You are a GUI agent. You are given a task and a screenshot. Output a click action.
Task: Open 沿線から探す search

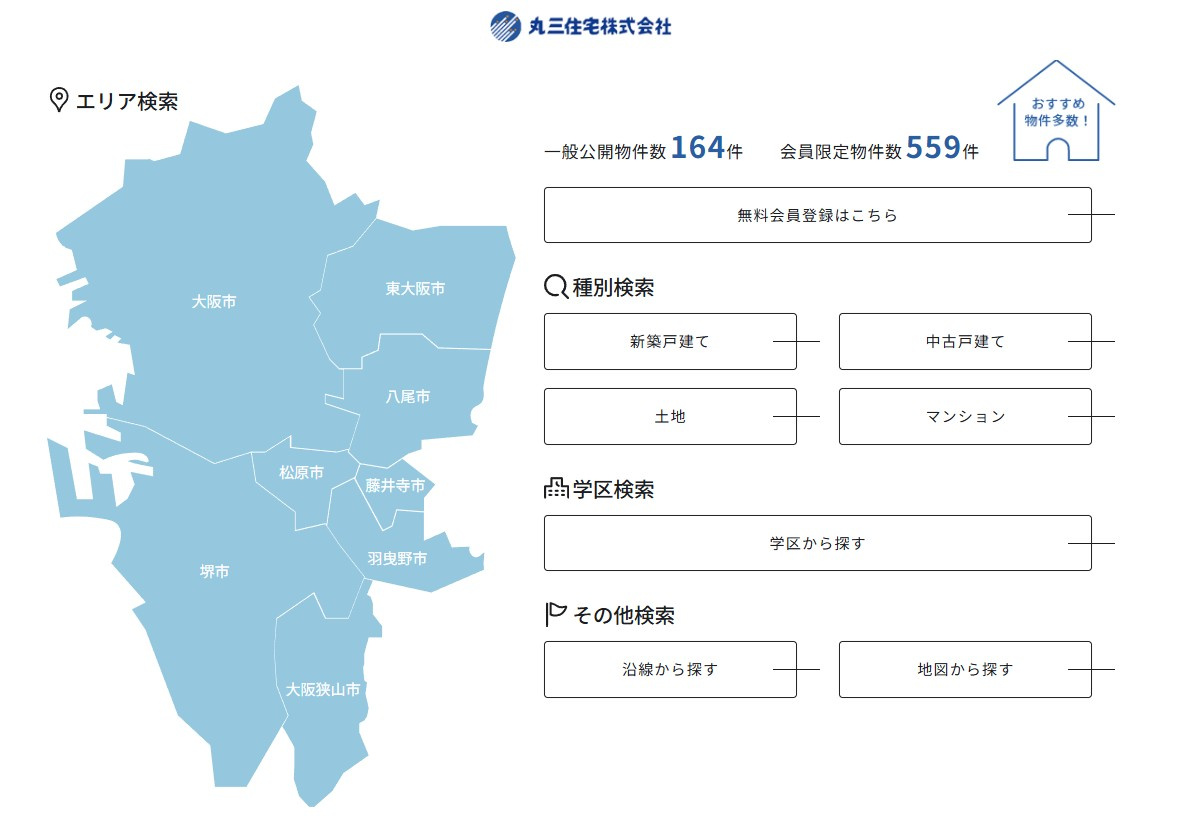click(669, 669)
